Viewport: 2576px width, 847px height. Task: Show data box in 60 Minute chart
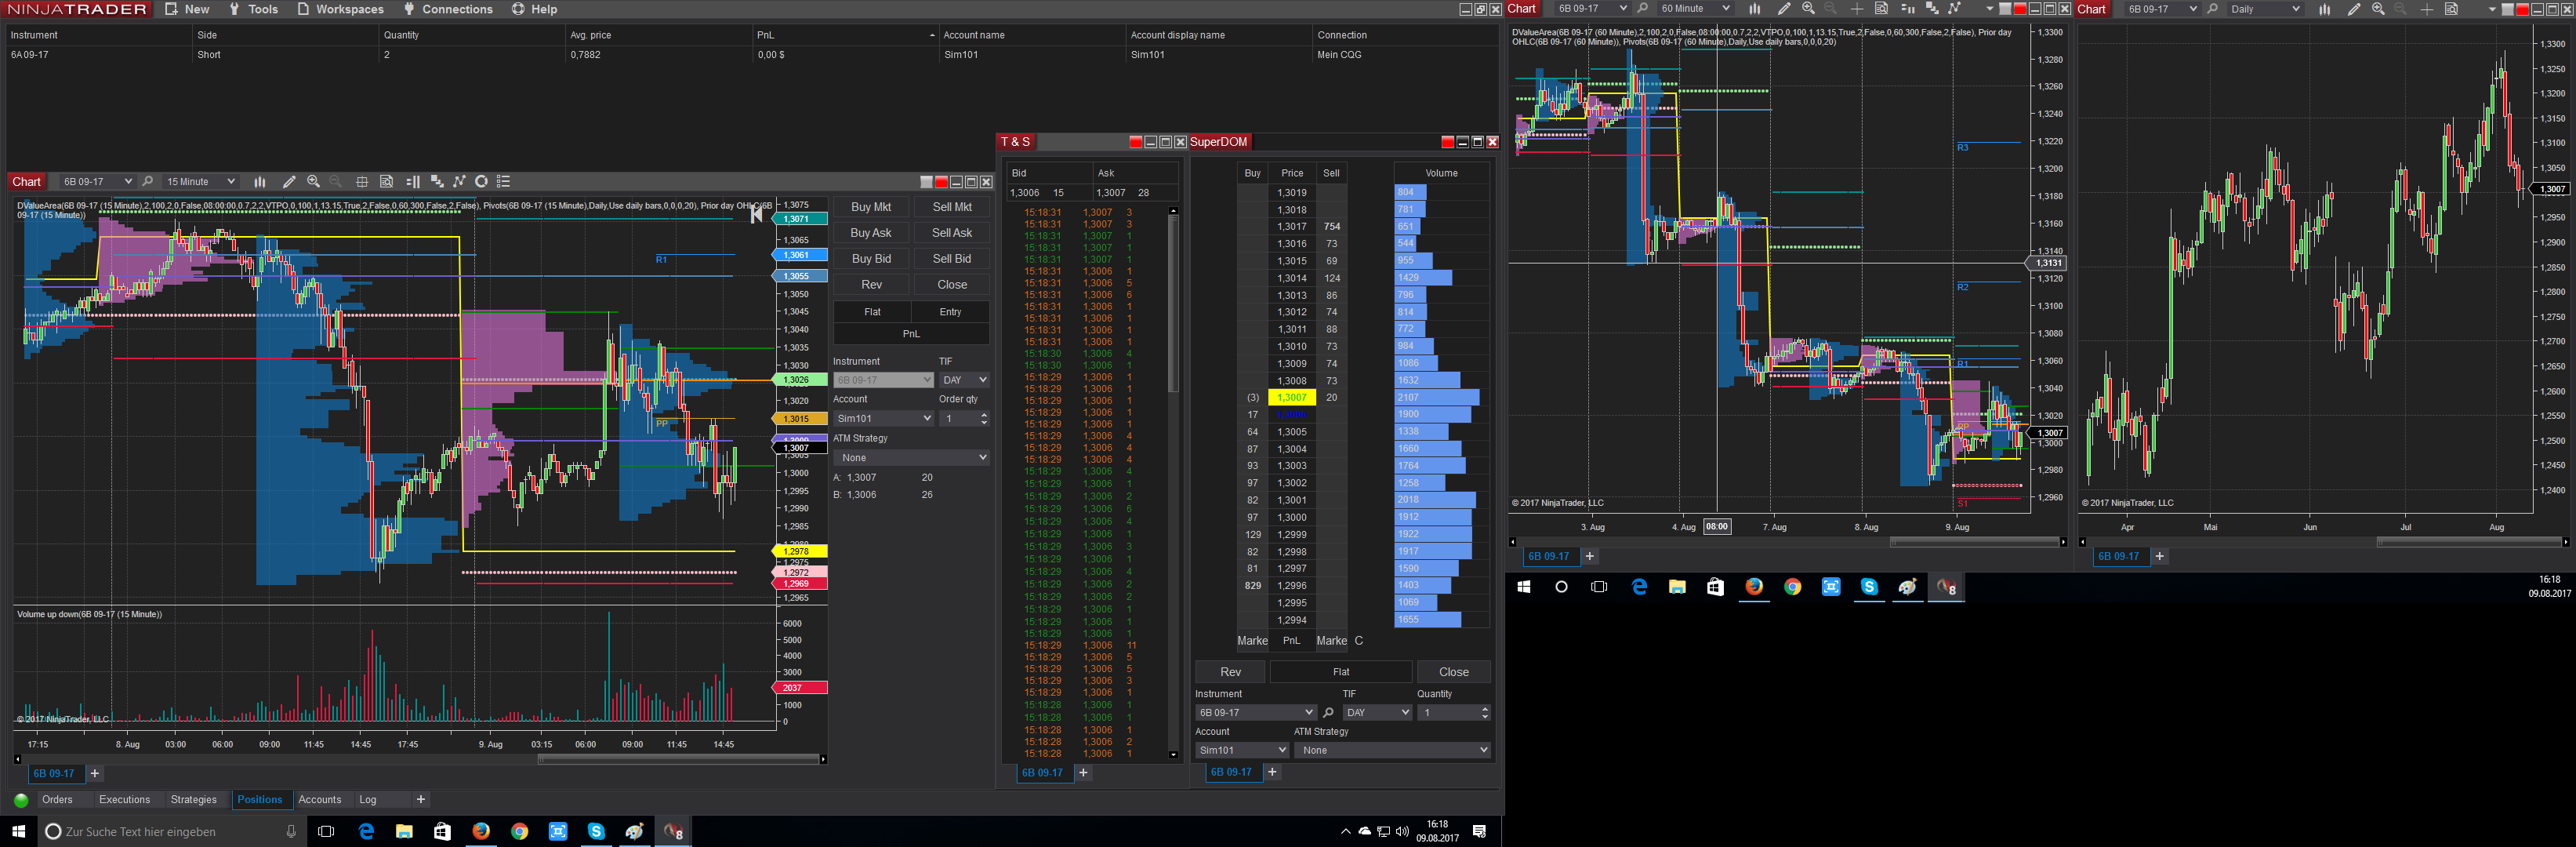[1881, 9]
